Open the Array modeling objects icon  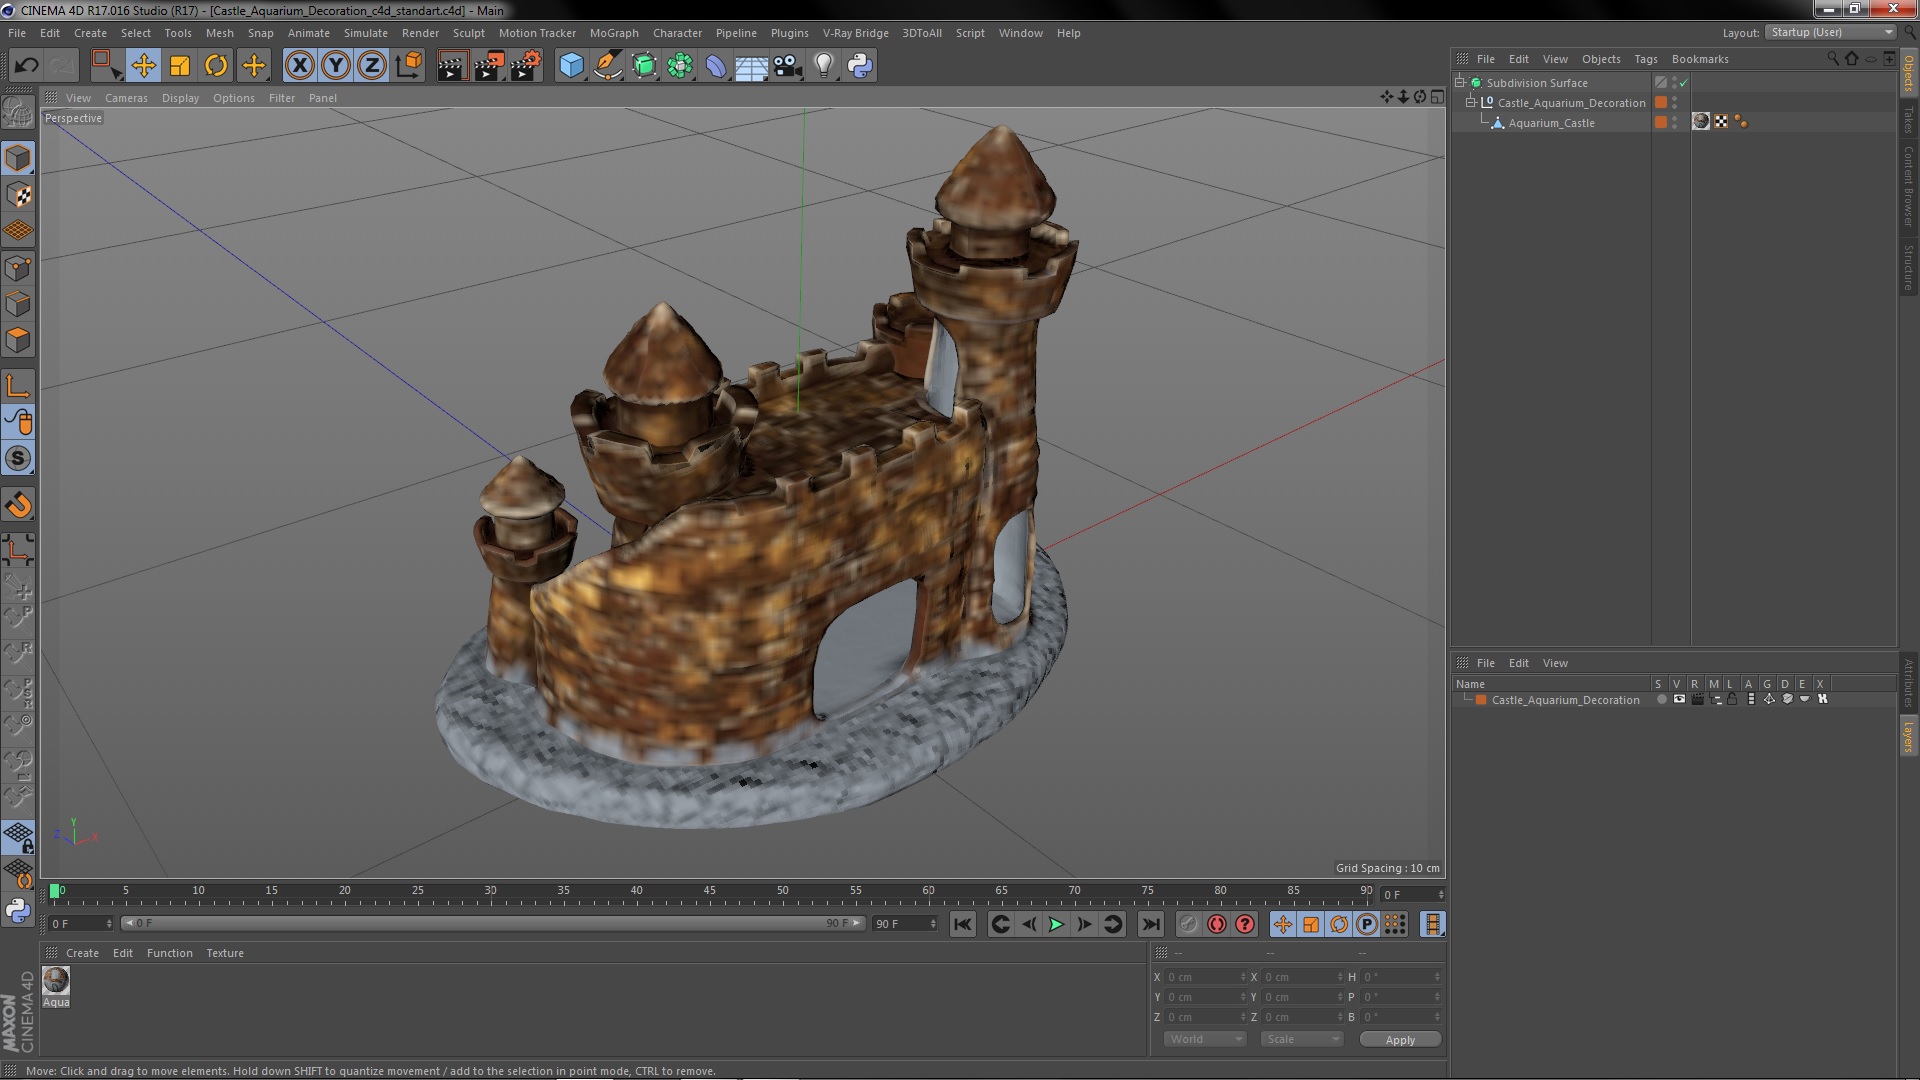coord(680,66)
